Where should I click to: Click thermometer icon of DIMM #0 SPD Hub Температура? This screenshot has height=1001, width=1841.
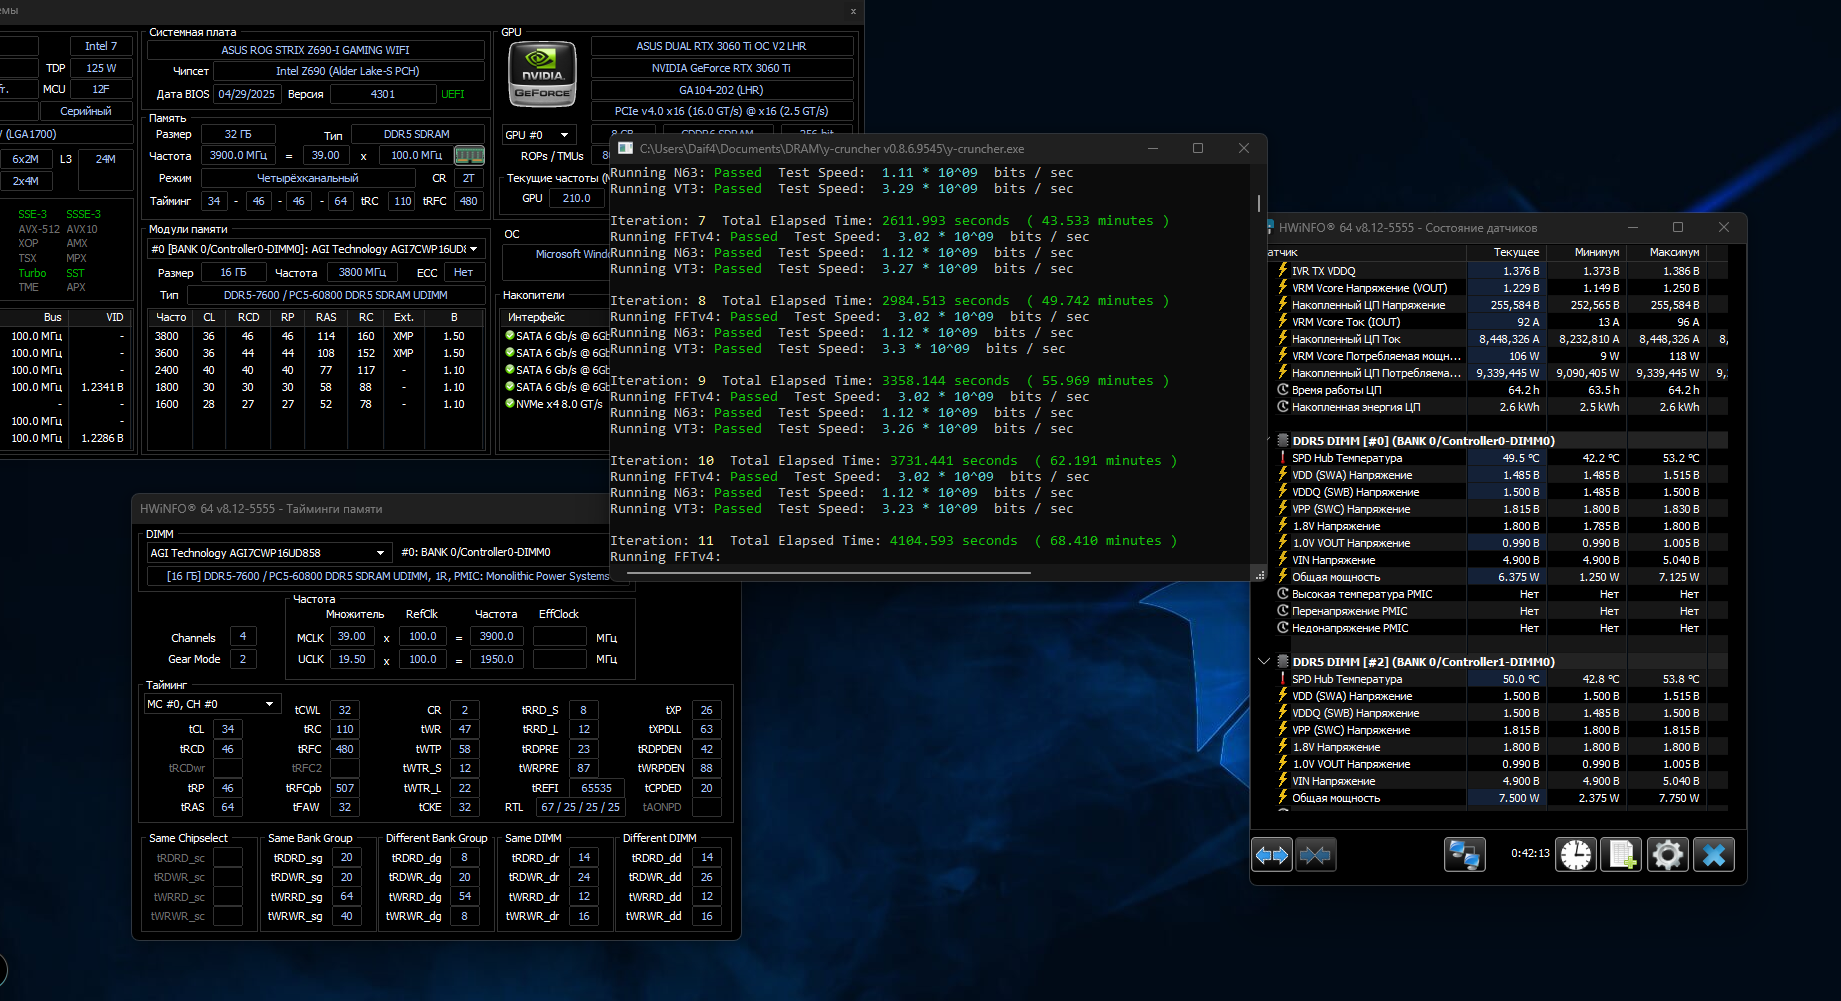1283,458
